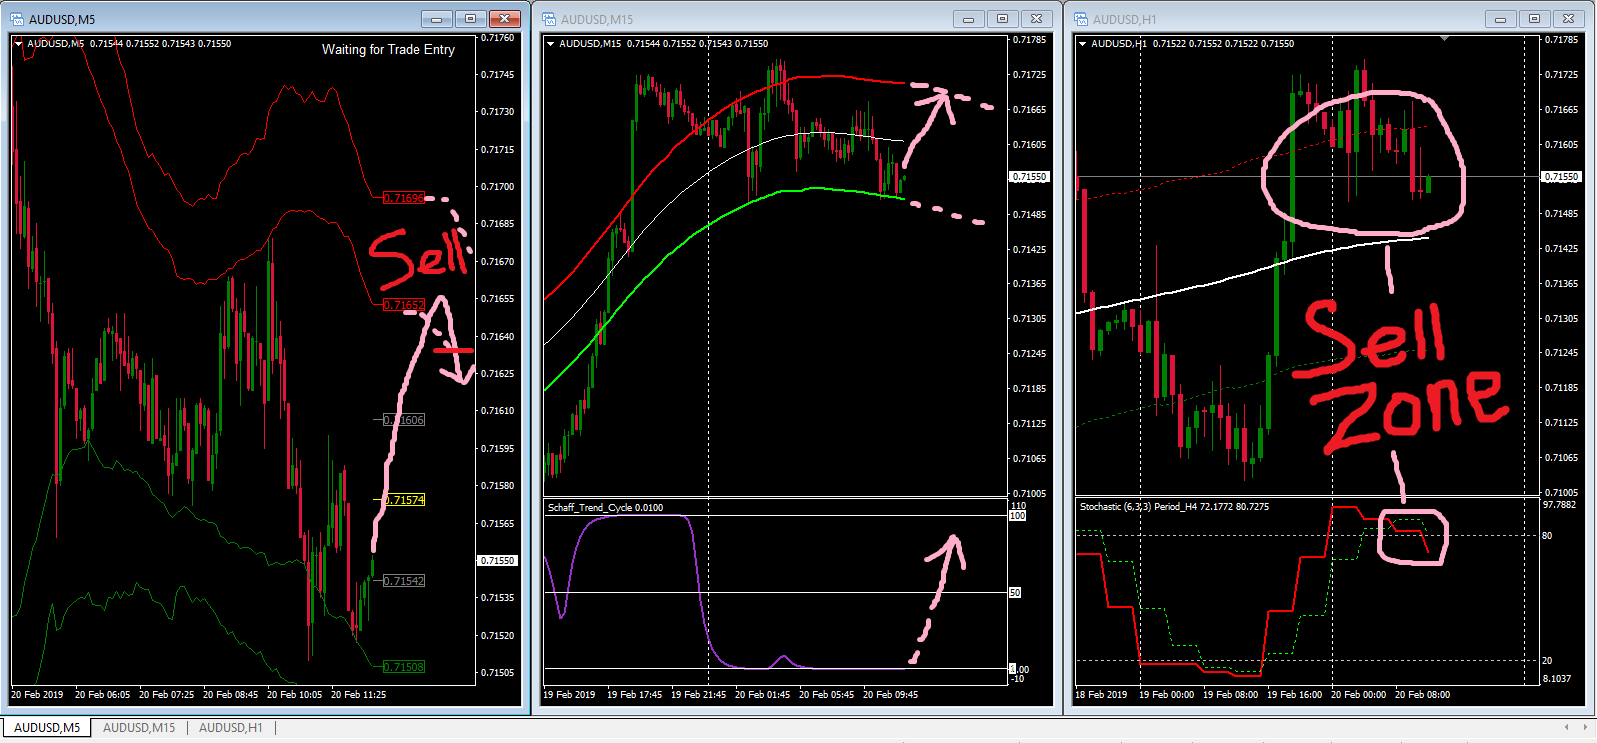Minimize the AUDUSD,M15 chart window
Screen dimensions: 1597x743
pyautogui.click(x=968, y=19)
